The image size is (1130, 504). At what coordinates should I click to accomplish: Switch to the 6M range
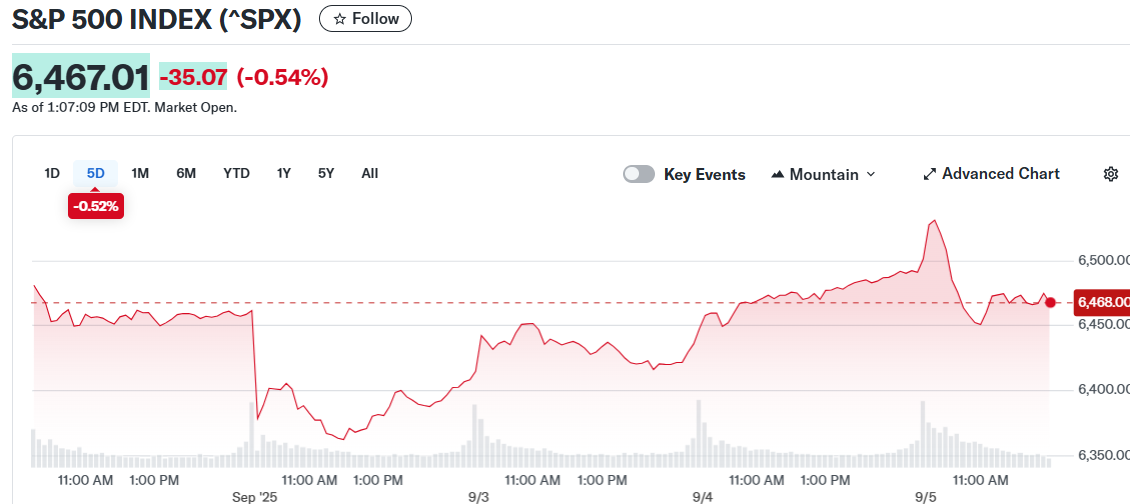click(186, 174)
